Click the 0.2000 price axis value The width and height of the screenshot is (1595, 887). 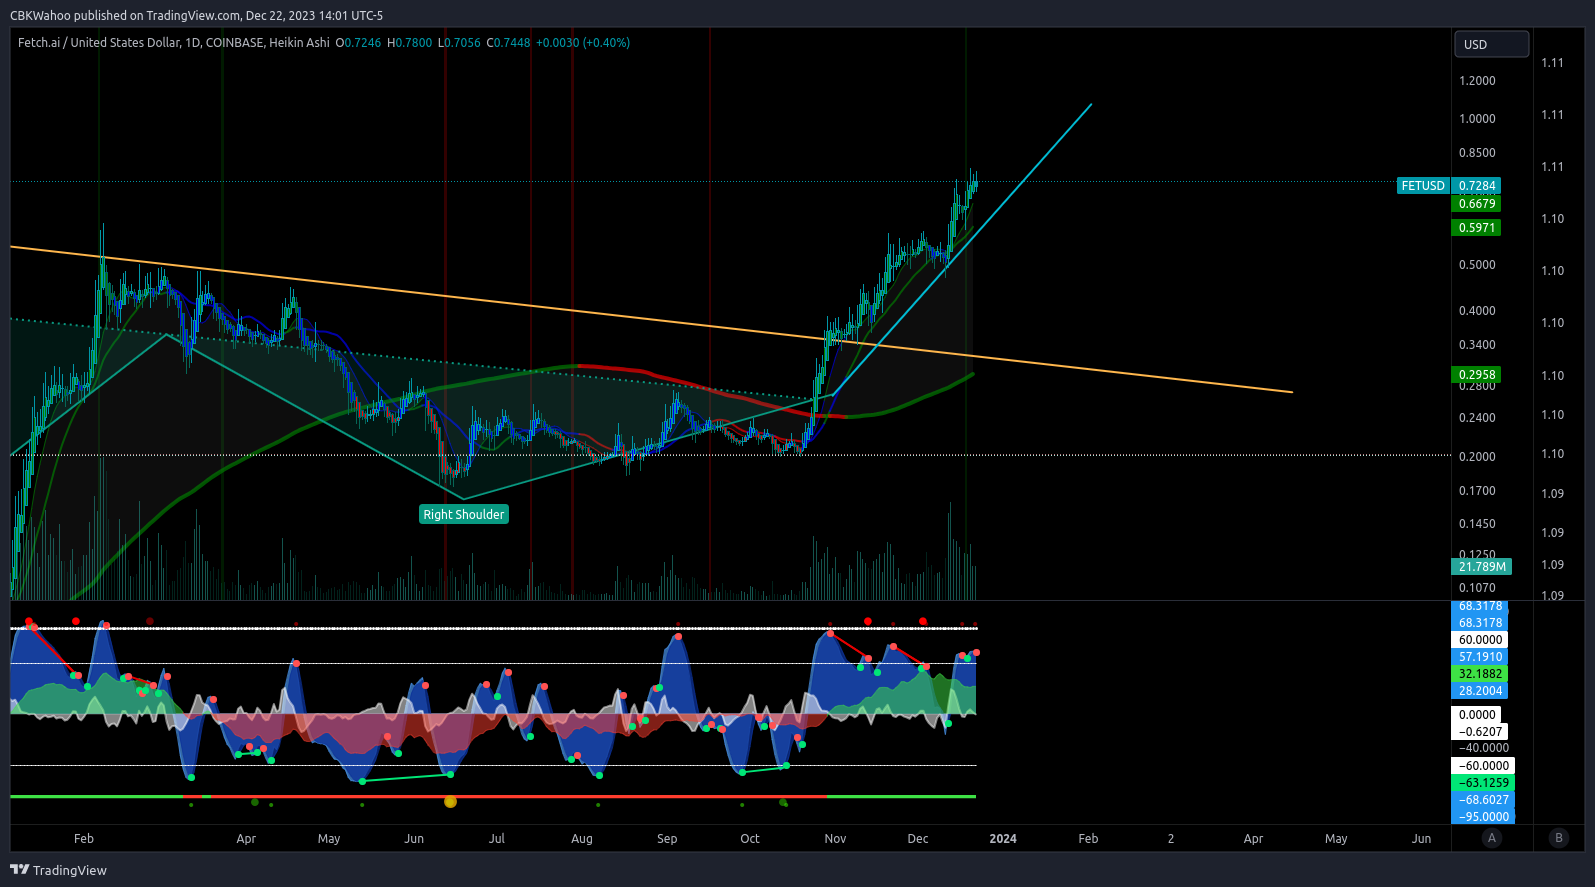[1477, 457]
